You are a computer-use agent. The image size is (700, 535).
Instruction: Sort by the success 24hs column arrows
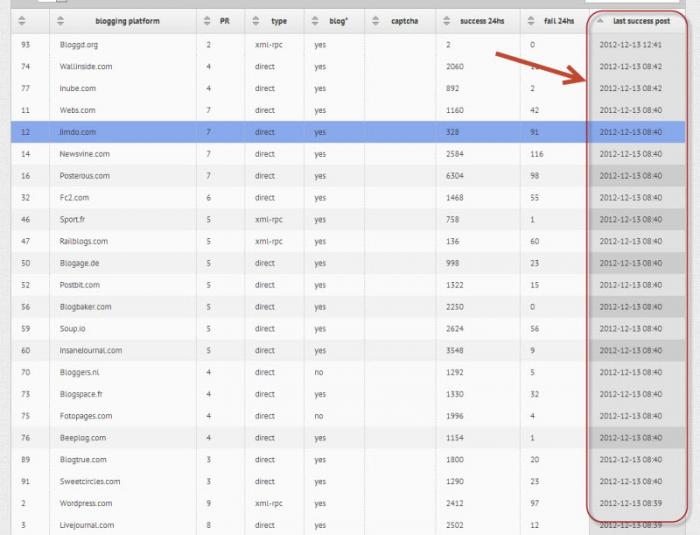(446, 21)
